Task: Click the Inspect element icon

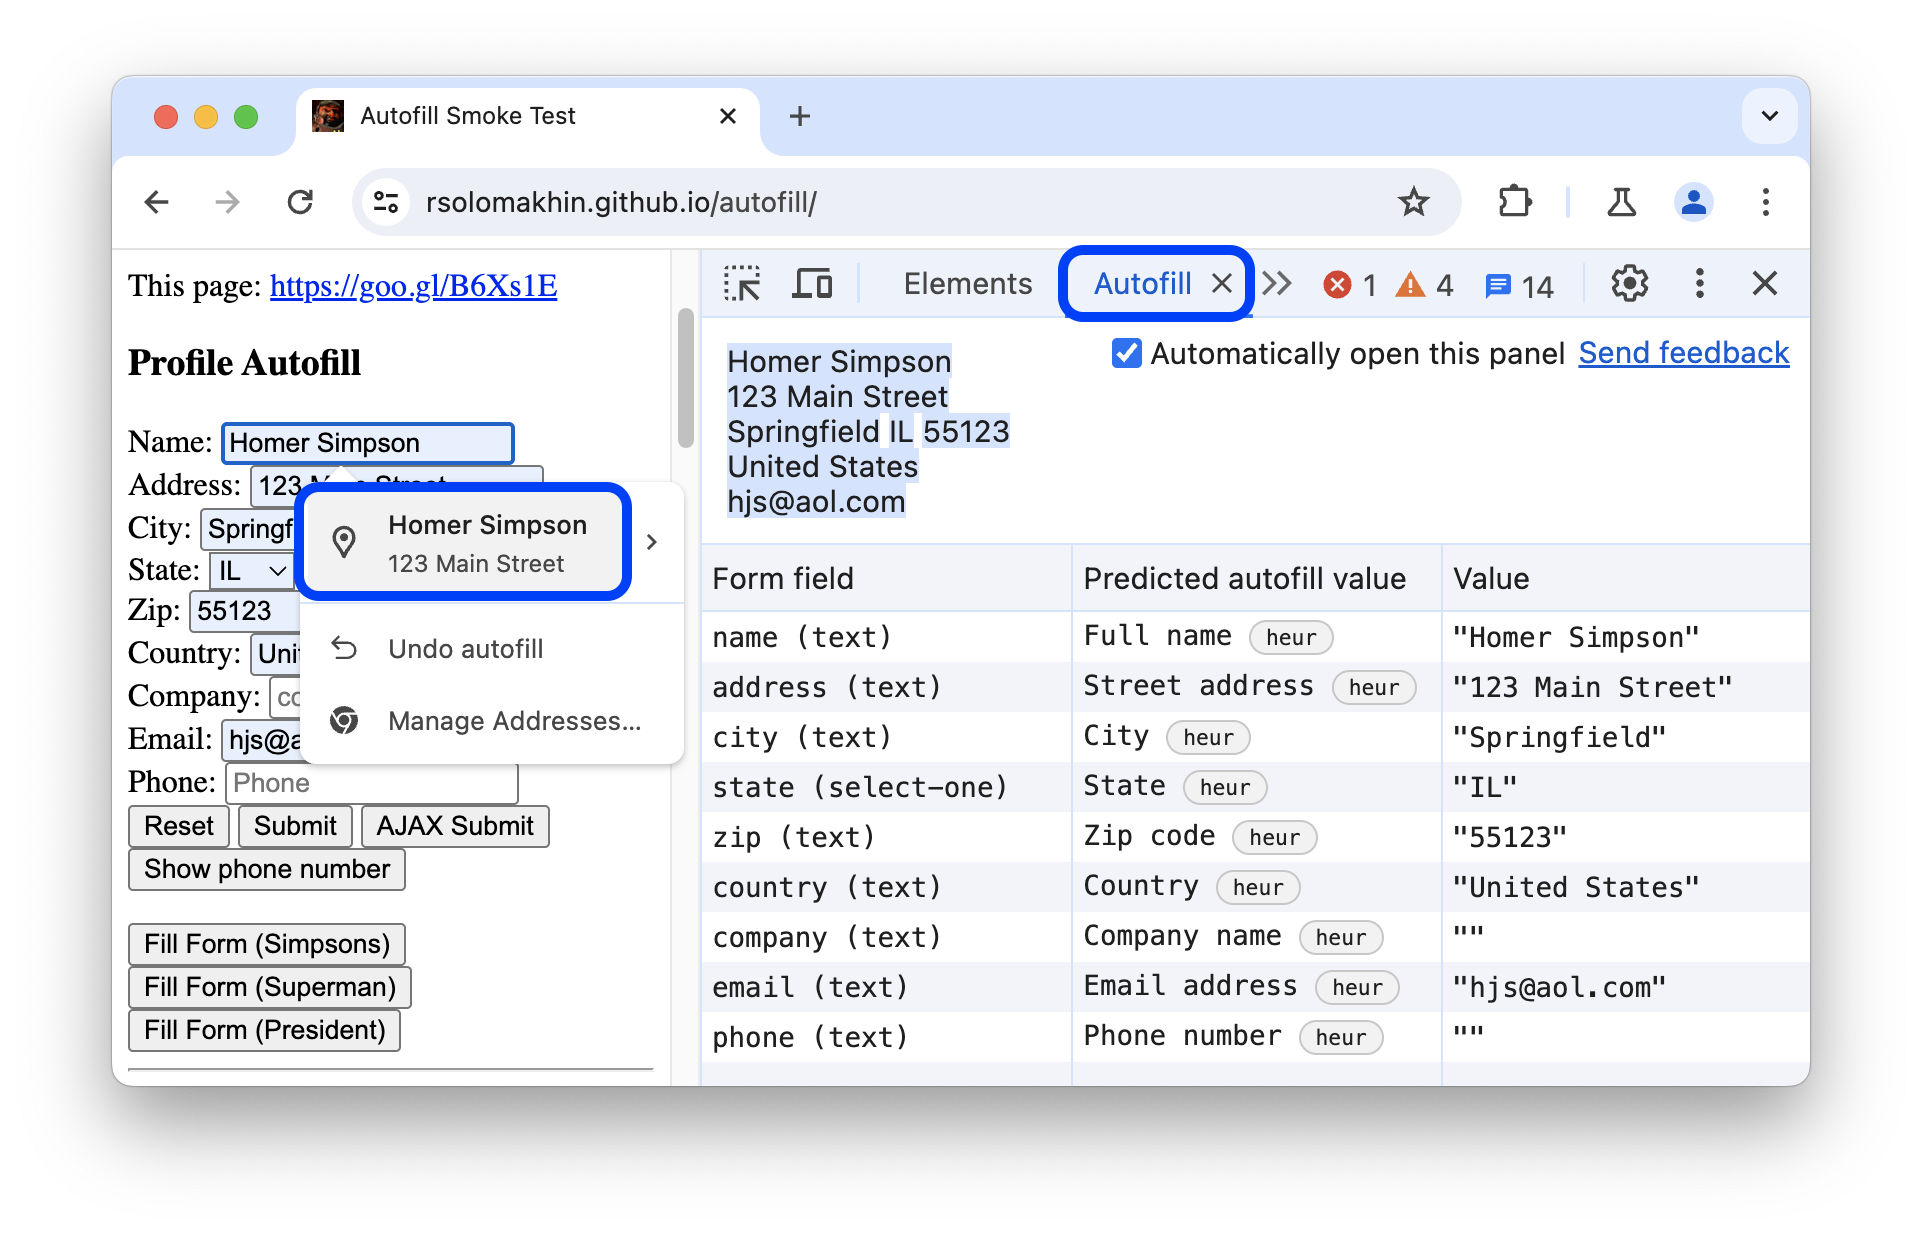Action: pos(740,286)
